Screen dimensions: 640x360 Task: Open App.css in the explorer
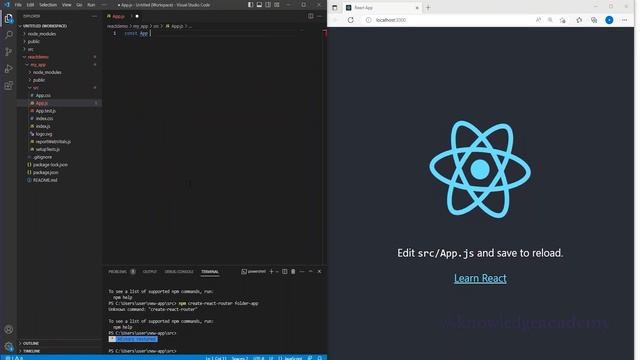(x=43, y=96)
